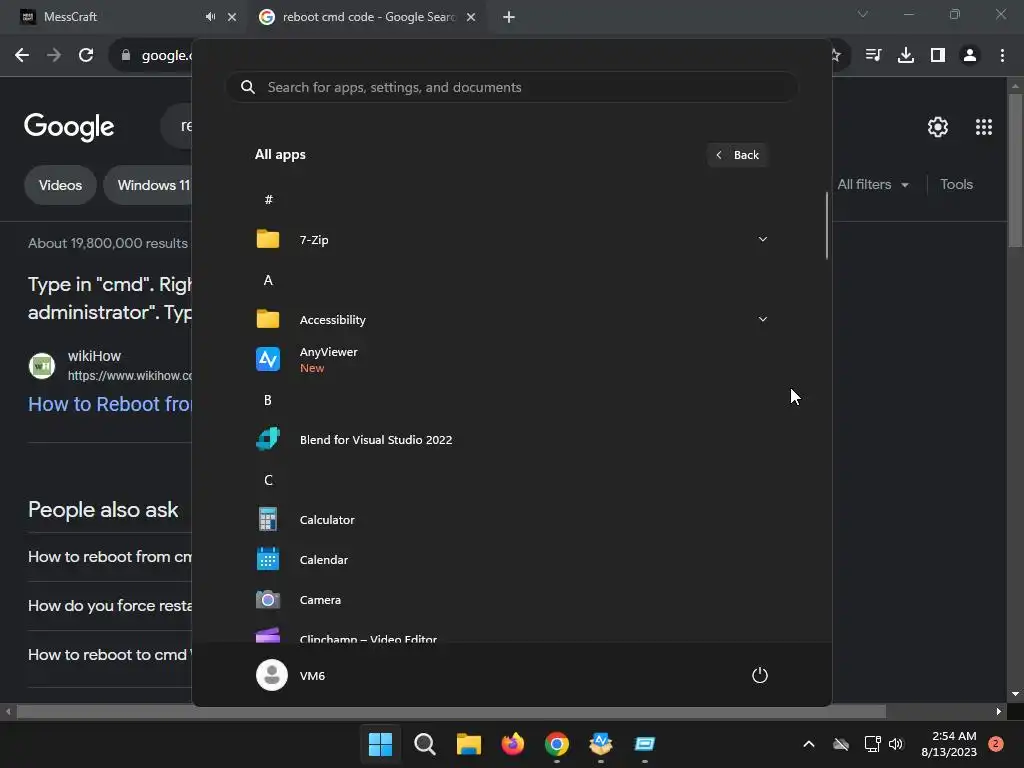Screen dimensions: 1024x768
Task: Jump to letter B section header
Action: 268,400
